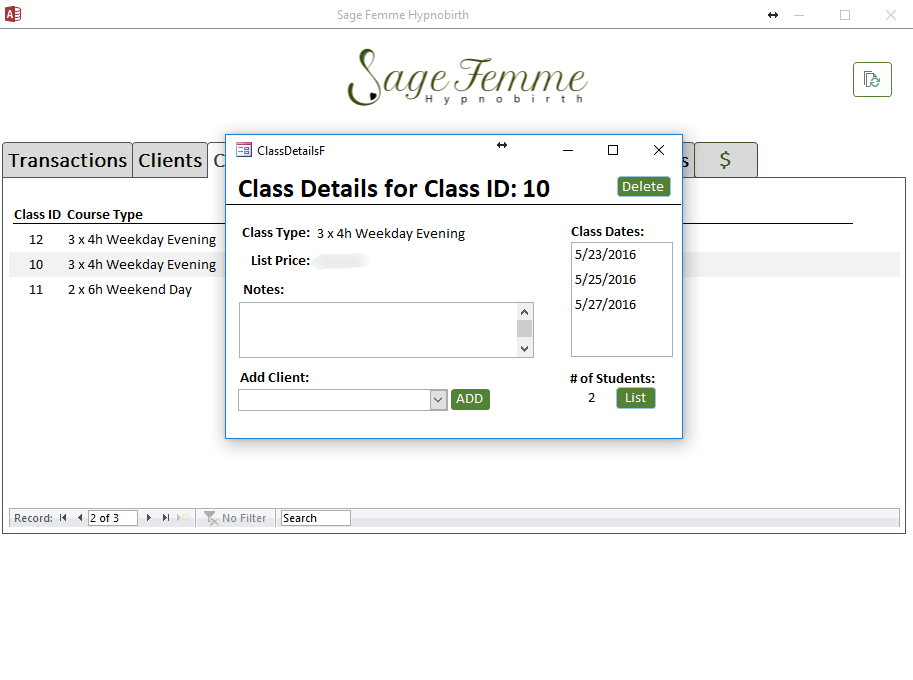Click the record Search box
The image size is (913, 680).
(x=316, y=518)
